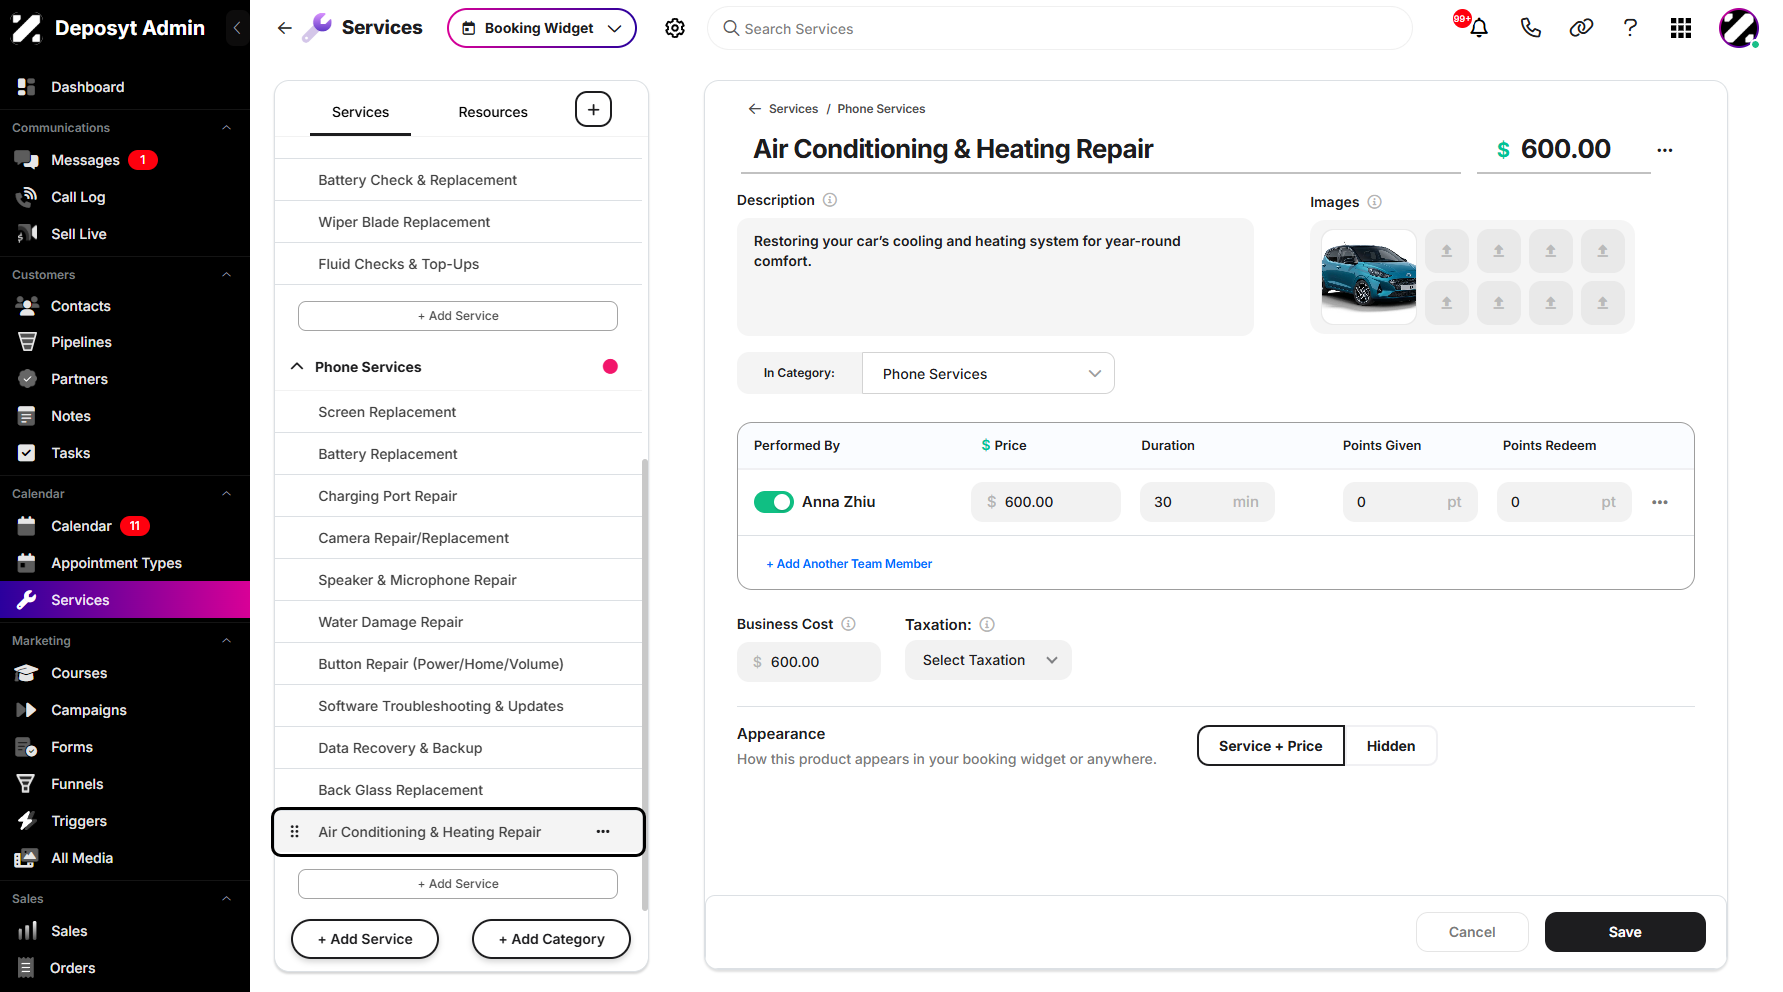The height and width of the screenshot is (992, 1783).
Task: Switch to the Resources tab
Action: [493, 112]
